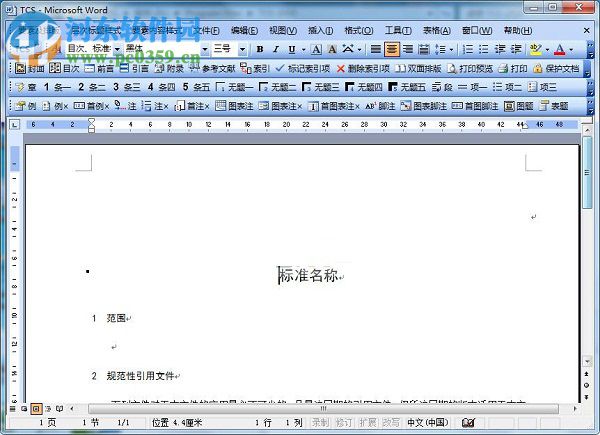This screenshot has width=600, height=435.
Task: Open the 插入(I) menu
Action: click(x=320, y=31)
